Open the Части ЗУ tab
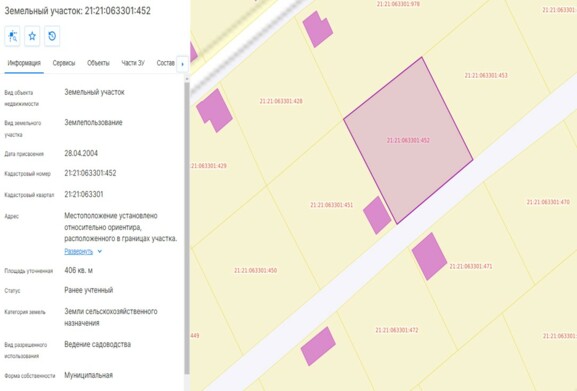 tap(133, 63)
